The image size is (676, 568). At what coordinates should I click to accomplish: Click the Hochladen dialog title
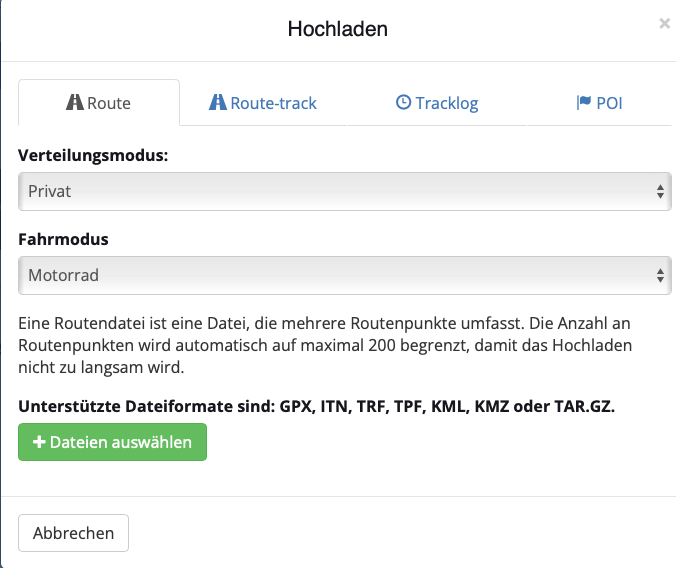pyautogui.click(x=337, y=28)
